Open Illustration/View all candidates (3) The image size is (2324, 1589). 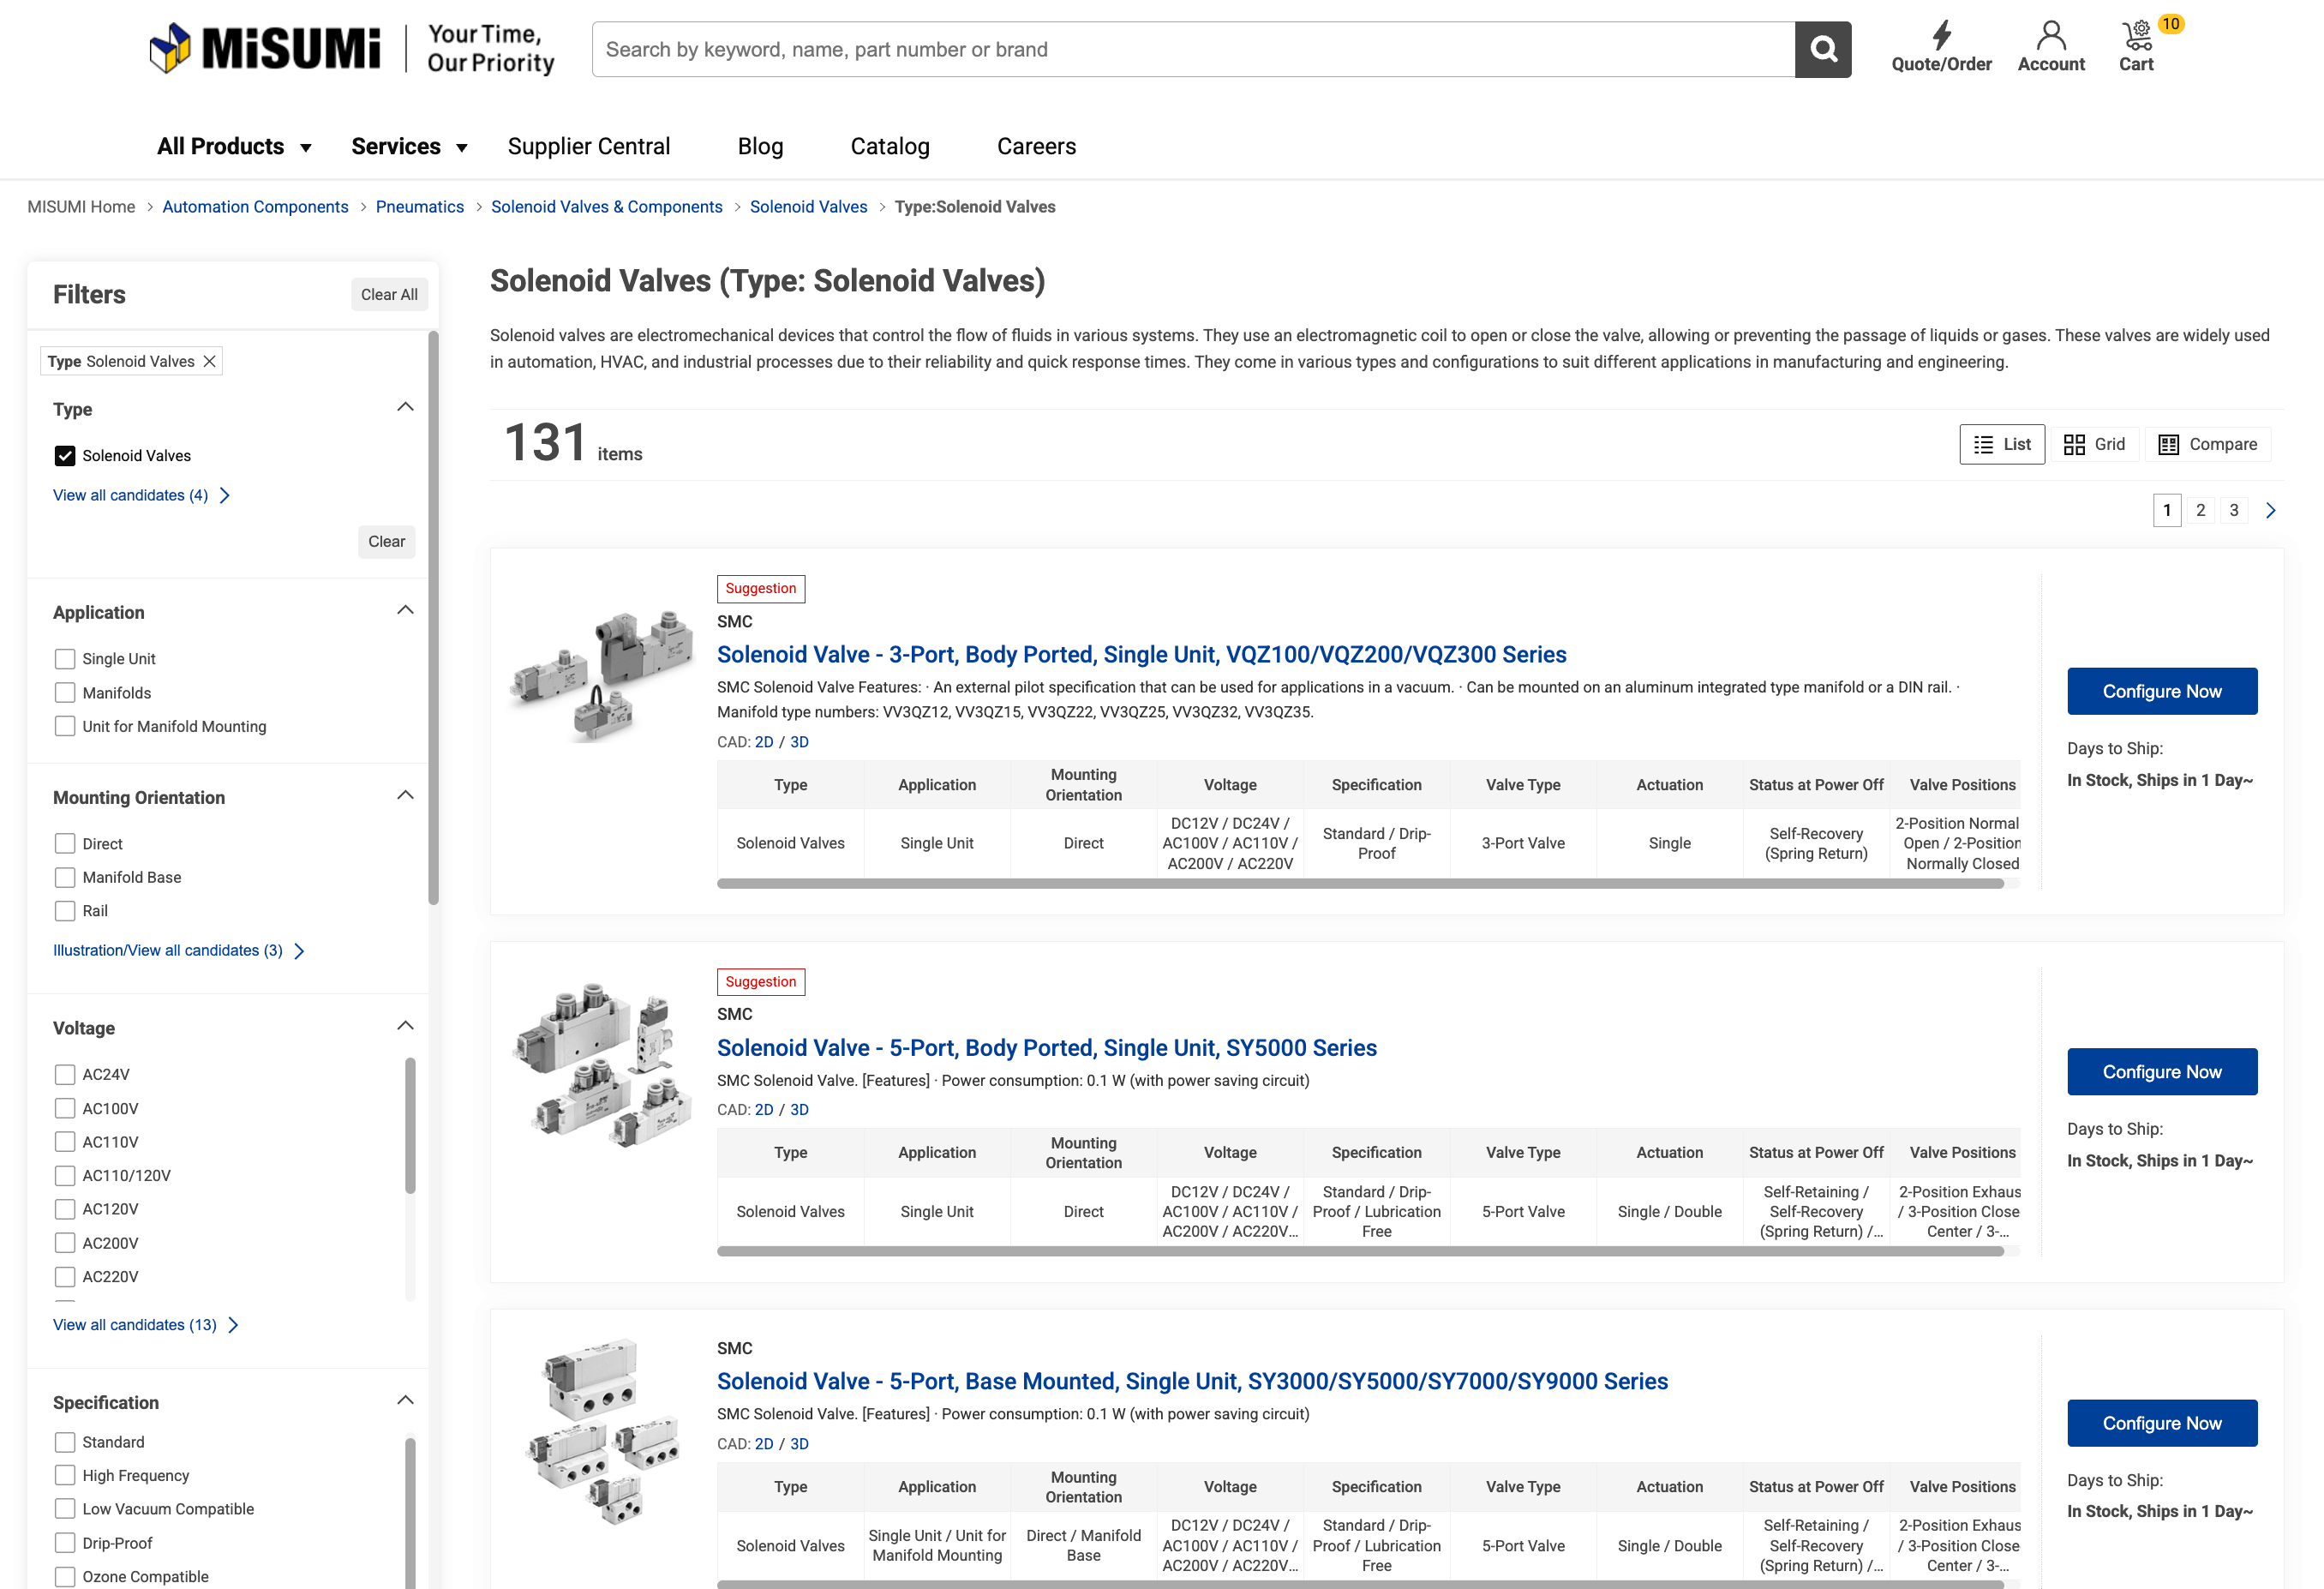point(178,950)
